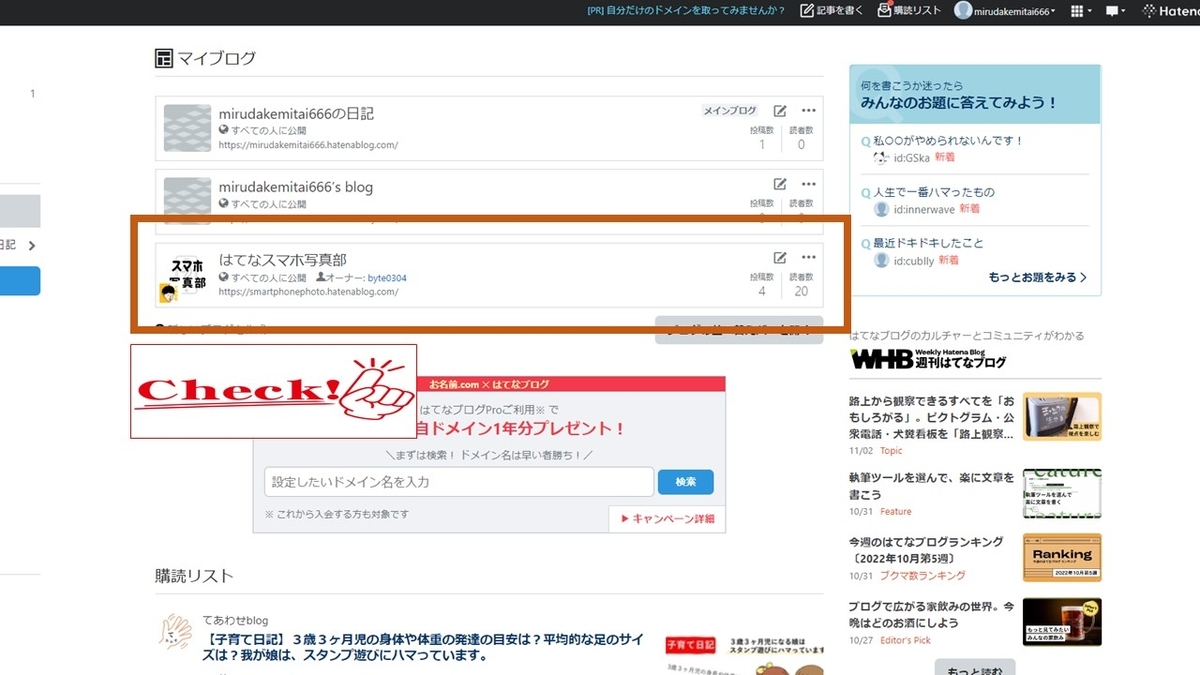Click the てあわせblog hand avatar icon
Image resolution: width=1200 pixels, height=675 pixels.
point(177,633)
